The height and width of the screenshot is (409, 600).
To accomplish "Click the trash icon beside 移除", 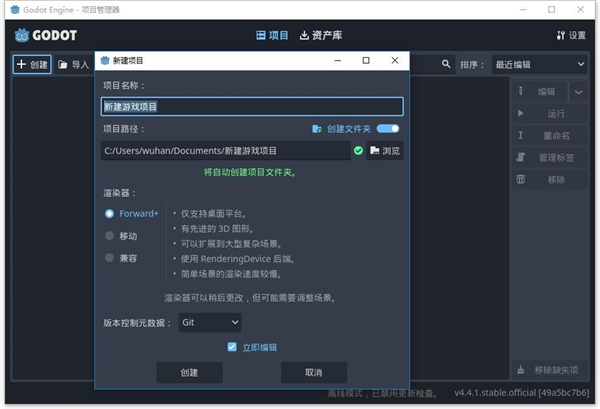I will 520,179.
